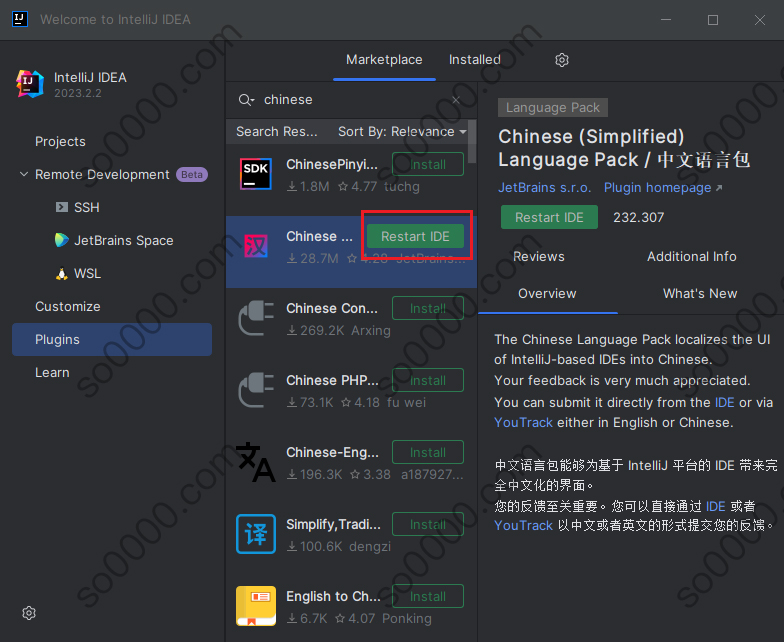784x642 pixels.
Task: Click the Chinese-Eng translate icon
Action: click(x=256, y=462)
